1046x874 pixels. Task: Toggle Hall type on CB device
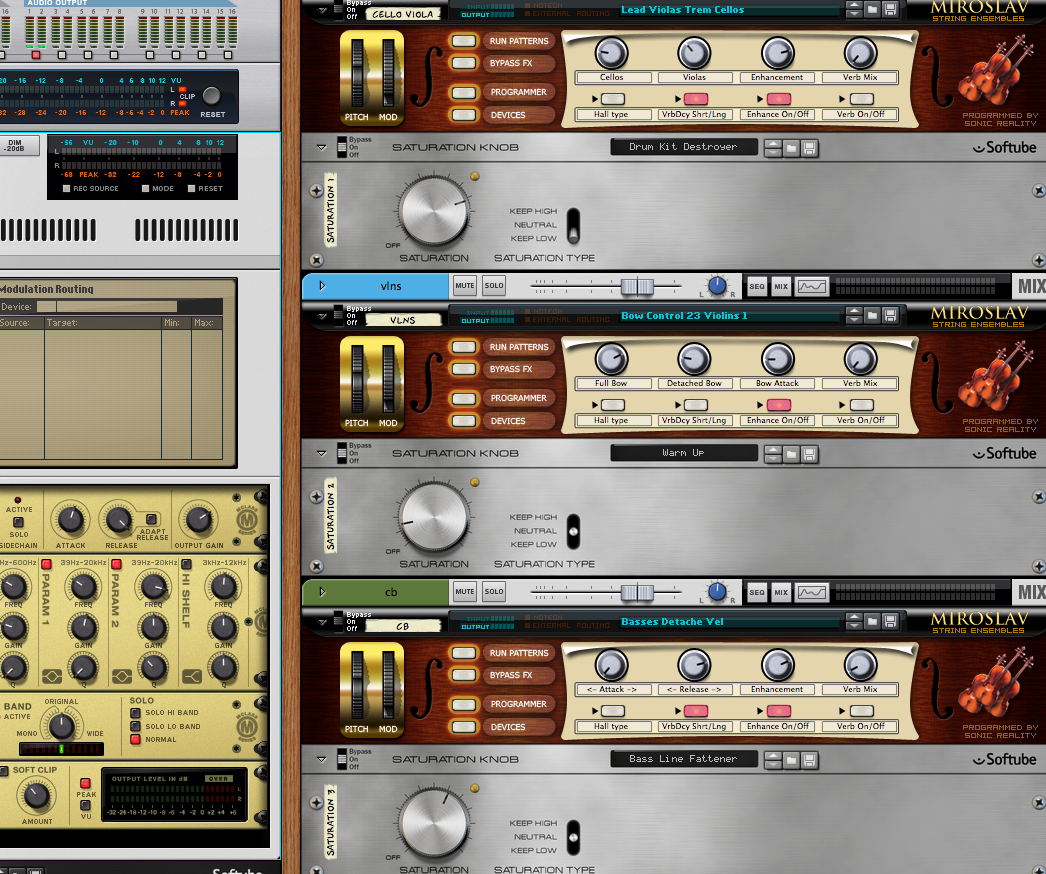(612, 711)
